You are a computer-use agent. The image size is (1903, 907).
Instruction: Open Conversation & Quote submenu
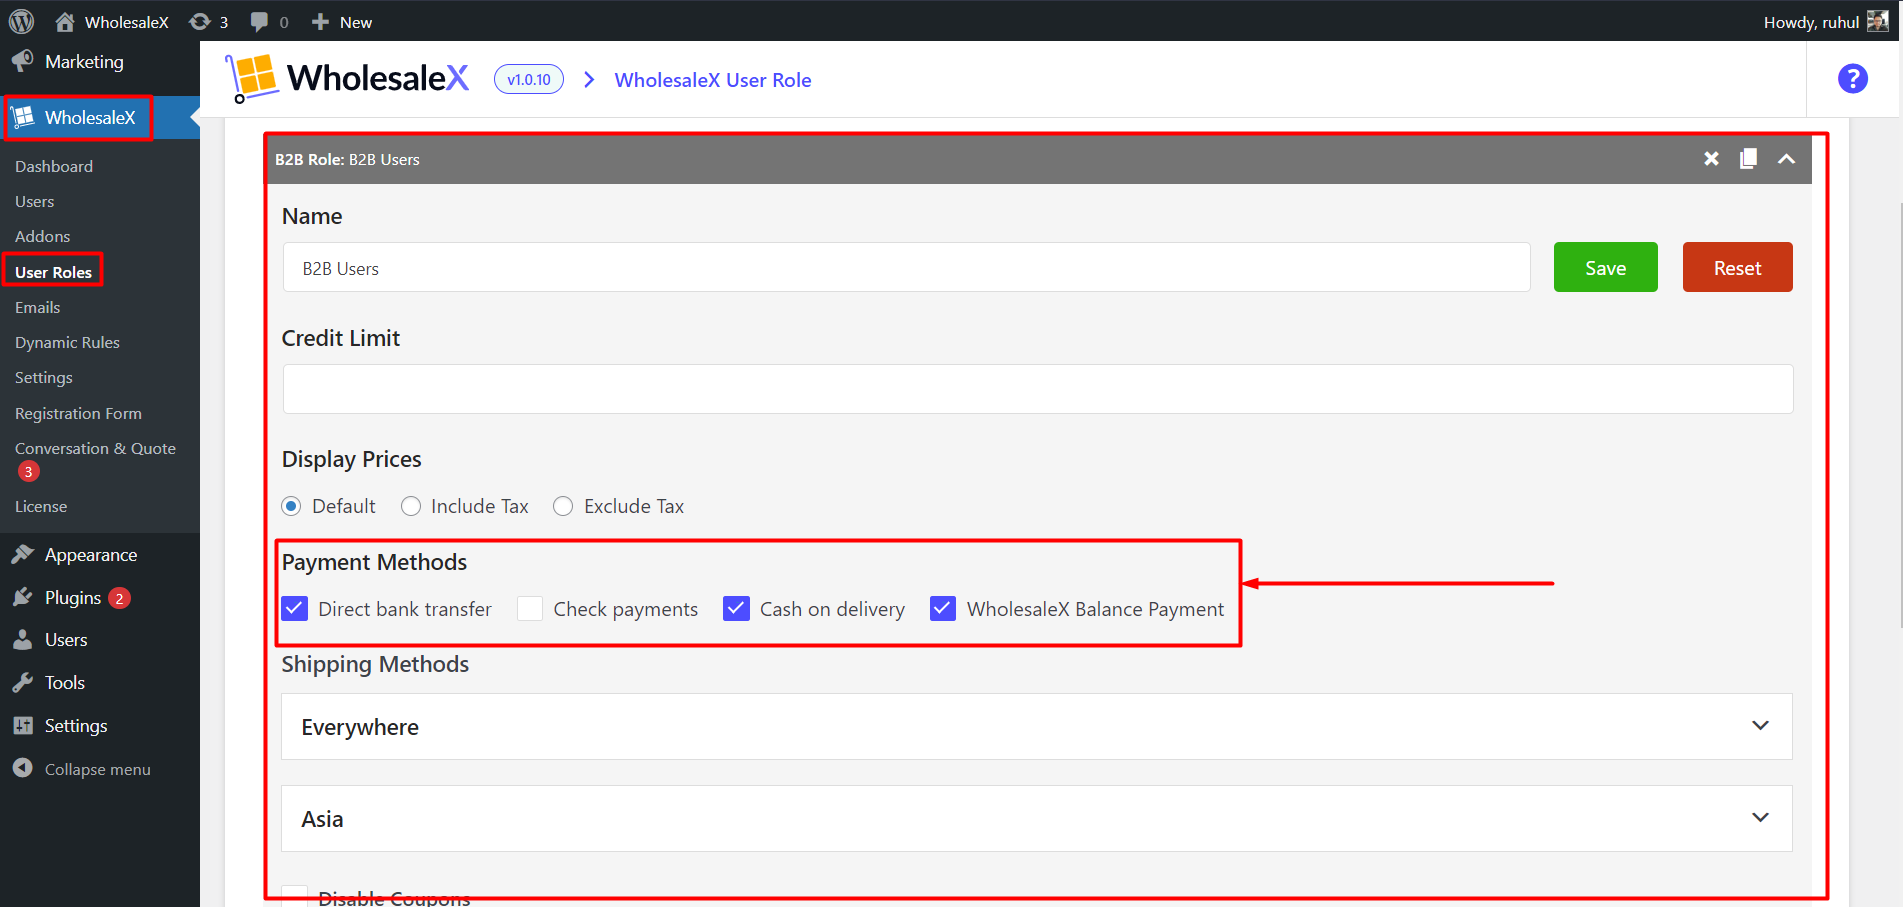tap(95, 449)
